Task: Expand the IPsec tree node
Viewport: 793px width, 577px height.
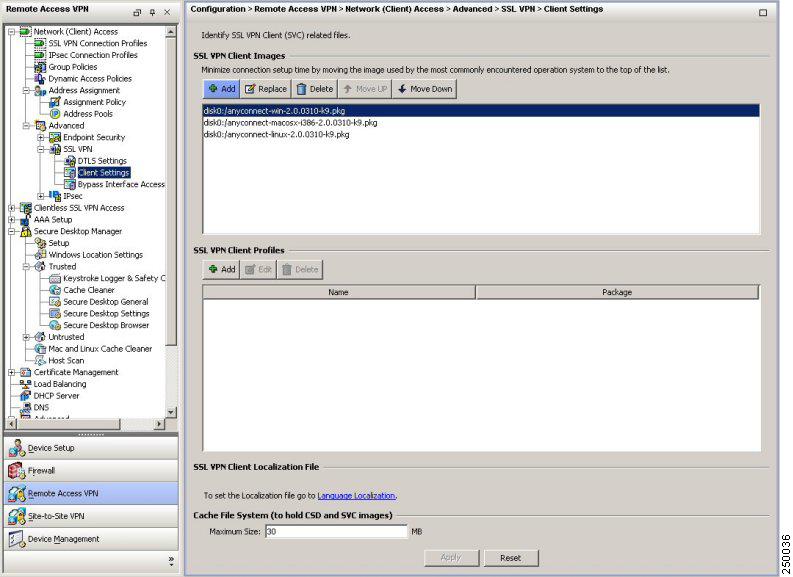Action: 41,196
